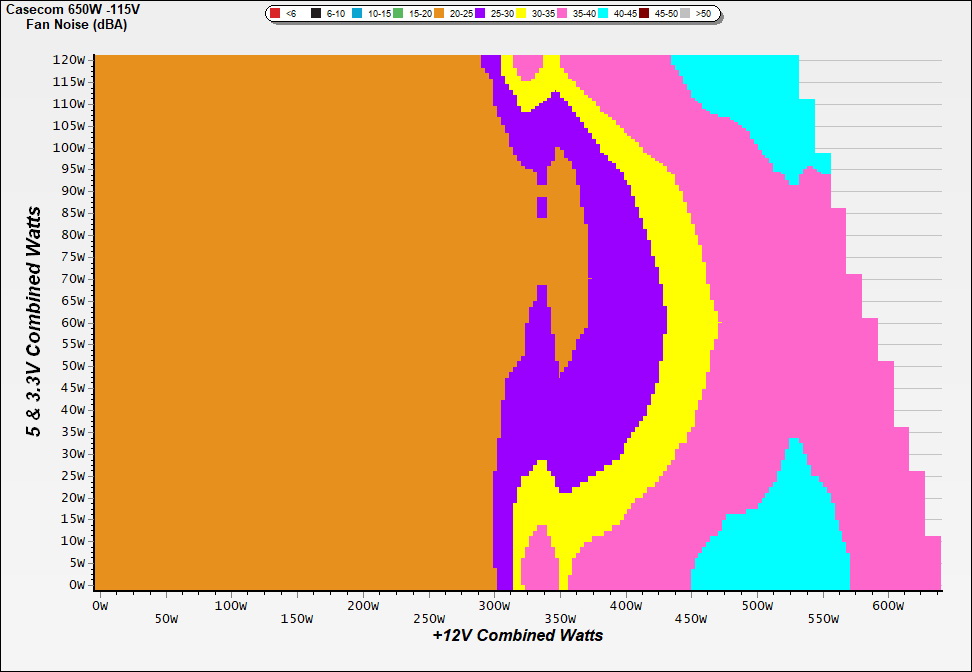972x672 pixels.
Task: Click the 600W label on horizontal axis
Action: (x=889, y=605)
